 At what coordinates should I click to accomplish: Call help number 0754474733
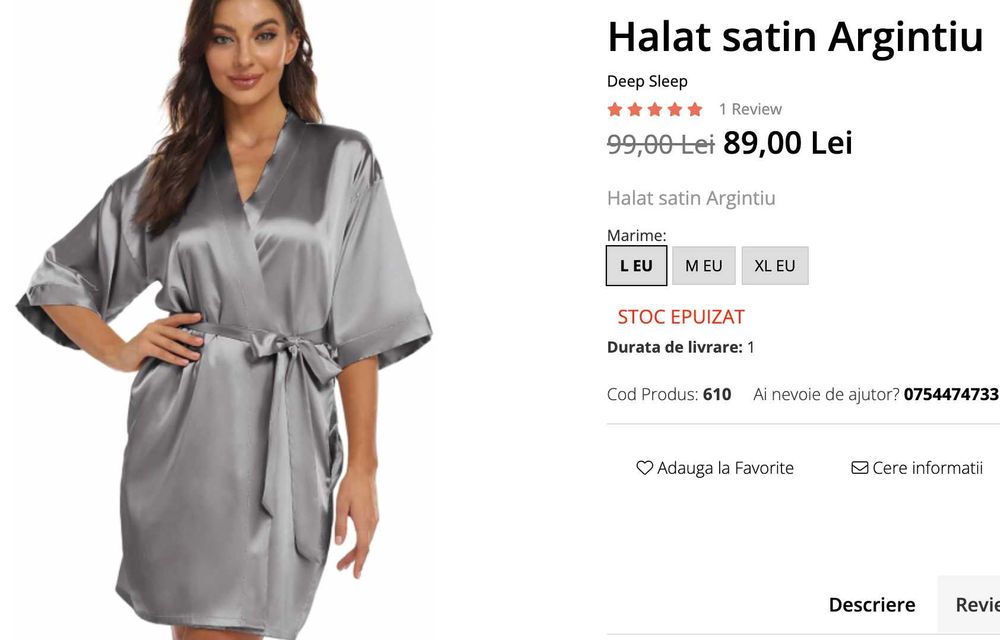[951, 394]
